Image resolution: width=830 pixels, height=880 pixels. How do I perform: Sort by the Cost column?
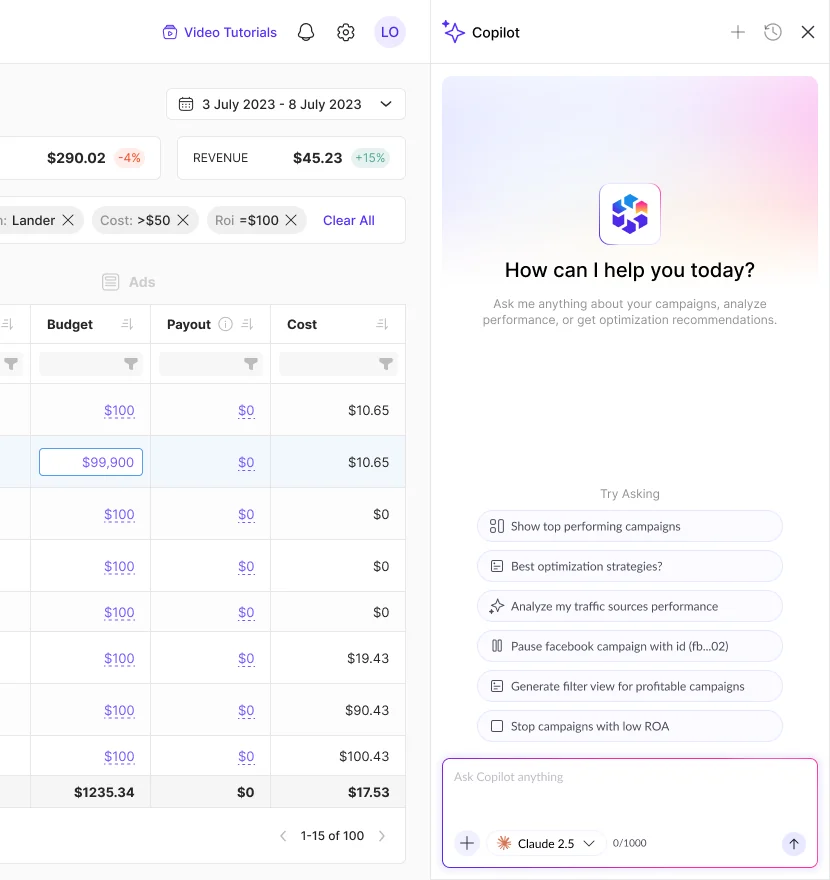point(382,324)
